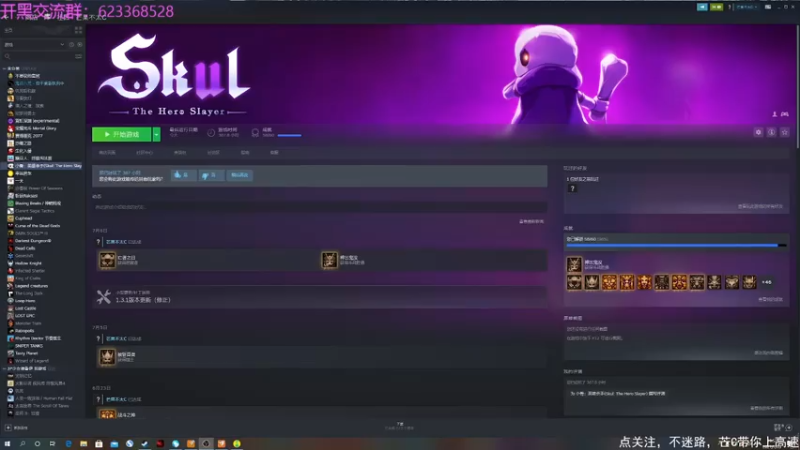800x450 pixels.
Task: Open the library filter options icon
Action: tap(79, 56)
